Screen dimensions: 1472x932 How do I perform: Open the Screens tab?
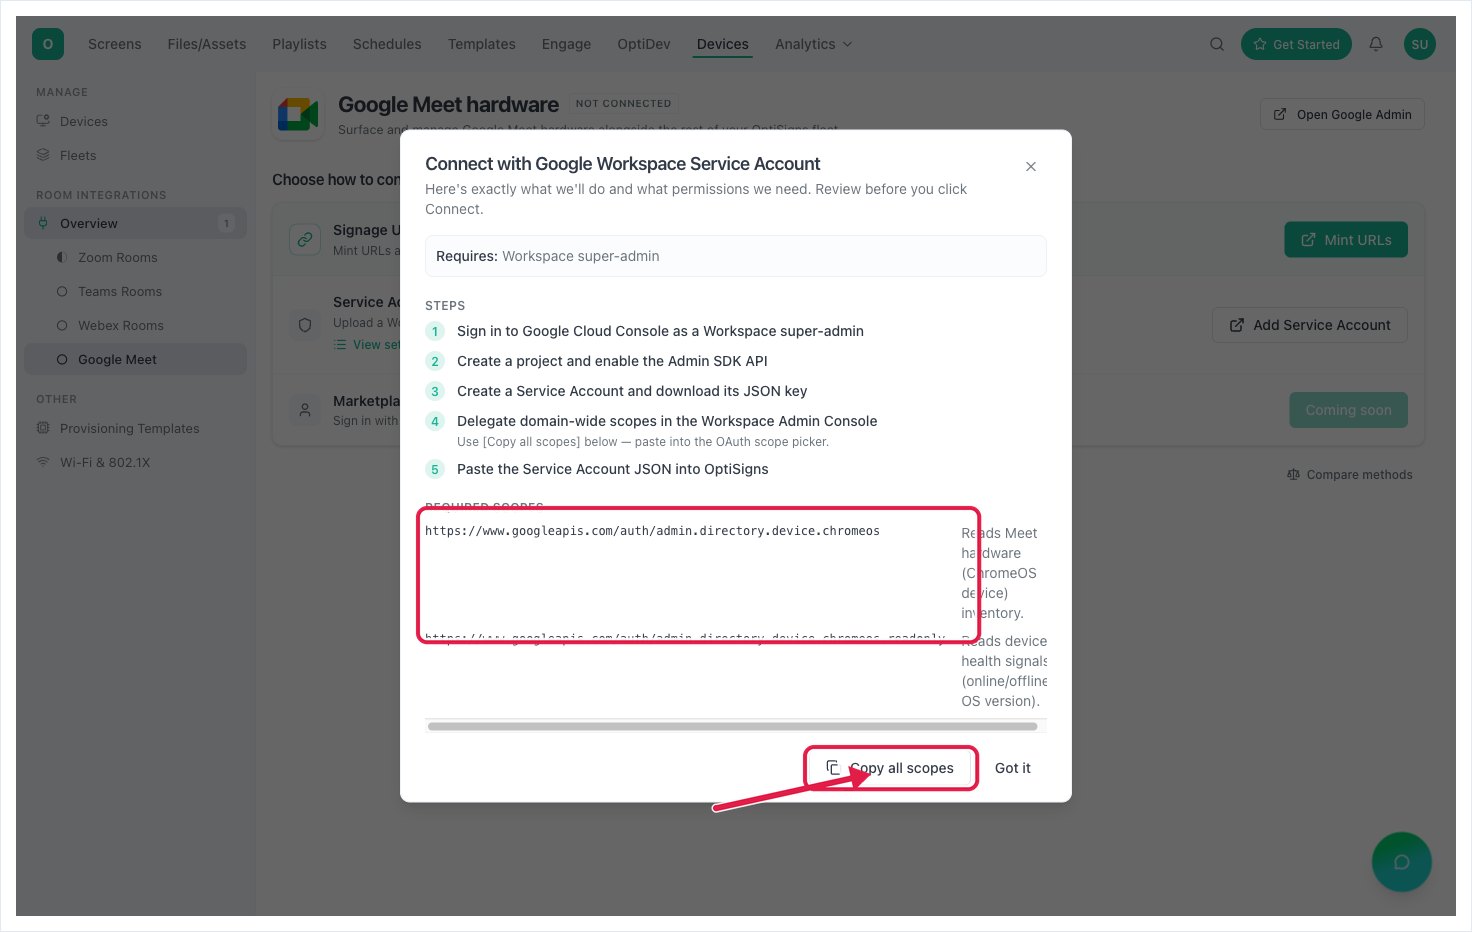click(x=115, y=44)
